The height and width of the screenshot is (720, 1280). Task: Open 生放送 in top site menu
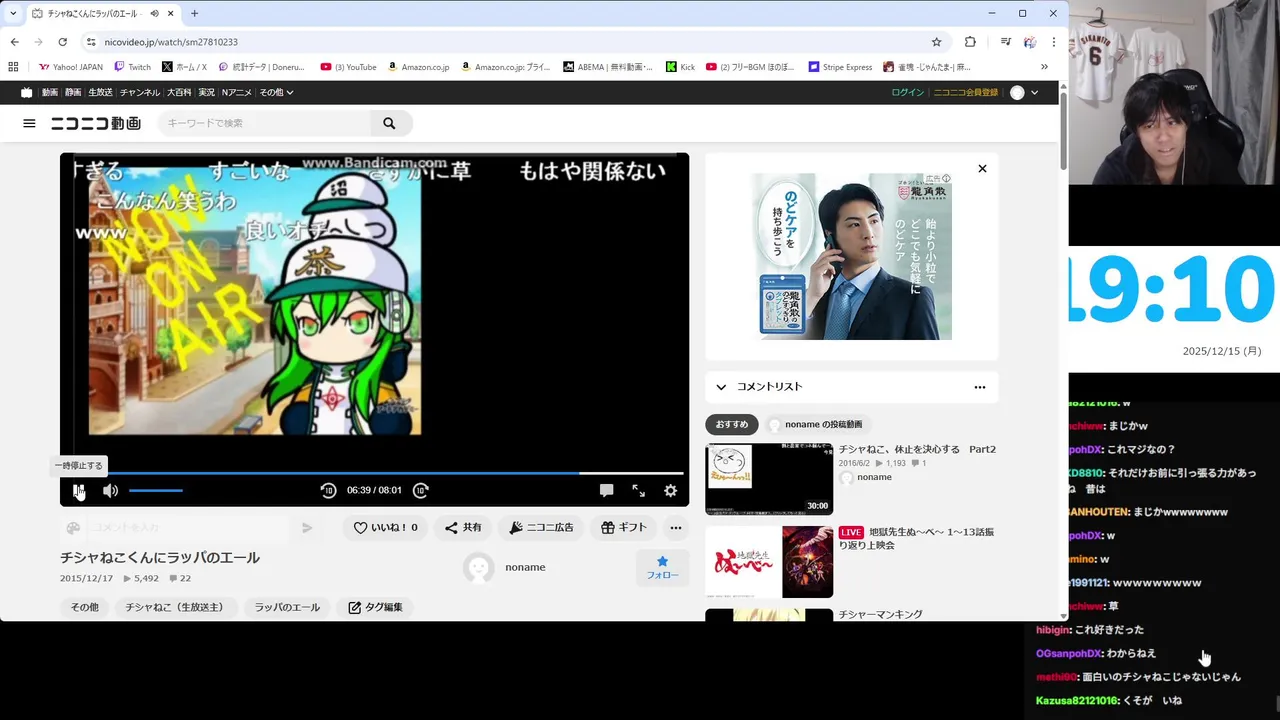pyautogui.click(x=100, y=92)
